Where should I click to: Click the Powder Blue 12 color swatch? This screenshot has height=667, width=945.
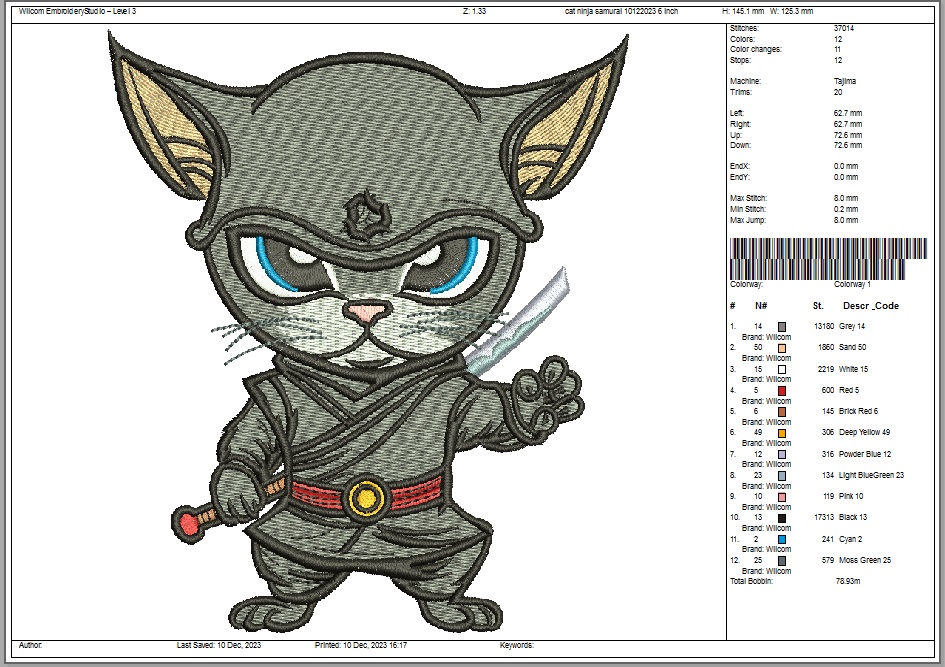tap(782, 455)
